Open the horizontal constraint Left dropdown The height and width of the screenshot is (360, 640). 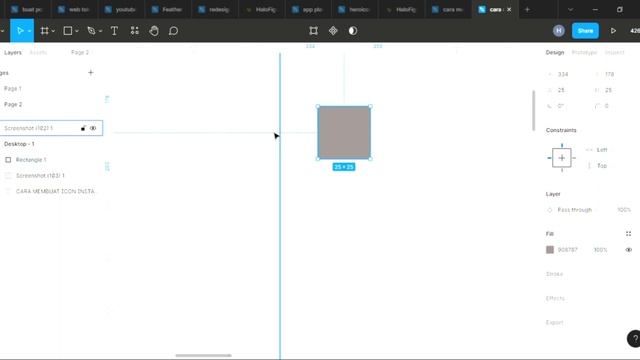coord(602,150)
